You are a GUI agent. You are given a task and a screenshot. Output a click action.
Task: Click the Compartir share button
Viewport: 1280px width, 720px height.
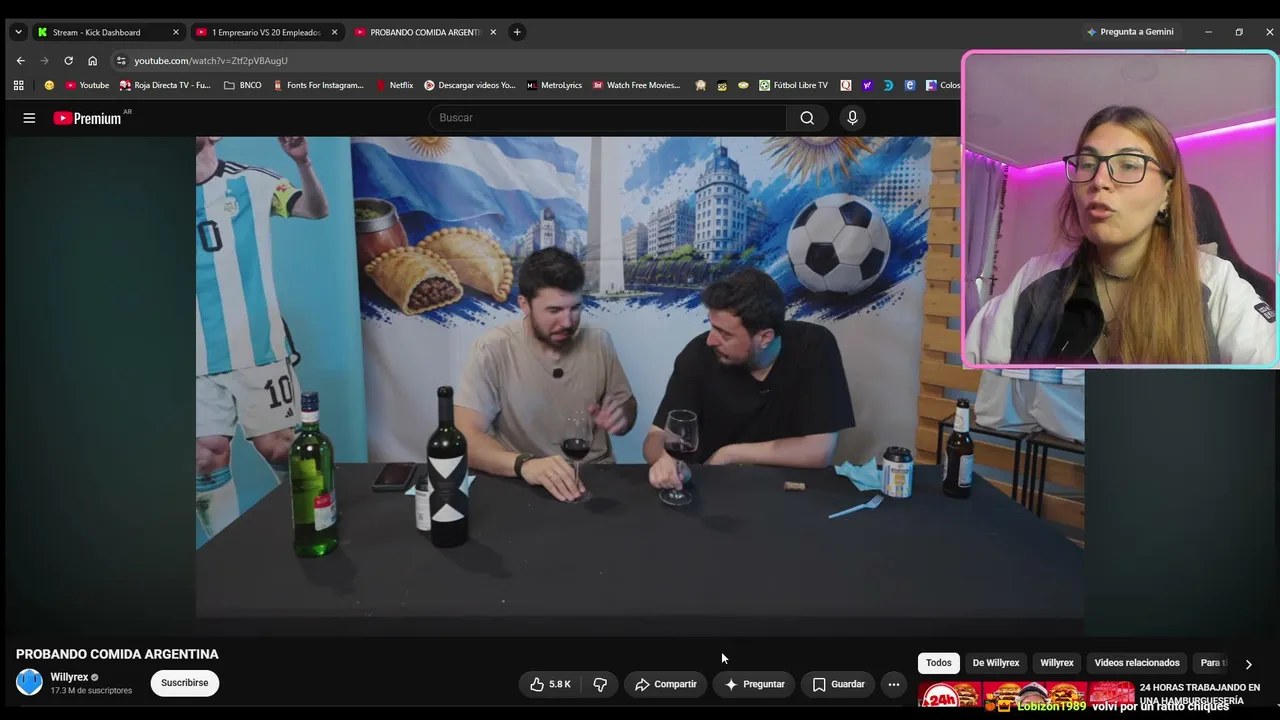[666, 684]
